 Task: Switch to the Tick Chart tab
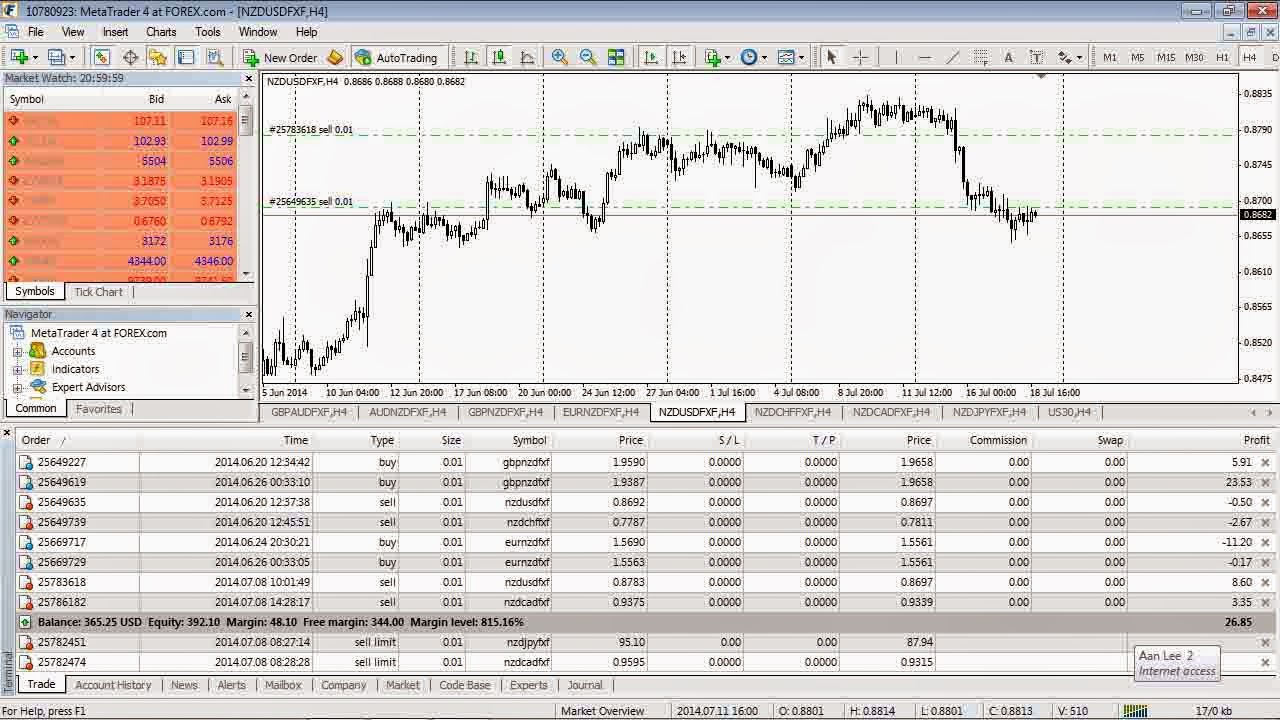98,292
